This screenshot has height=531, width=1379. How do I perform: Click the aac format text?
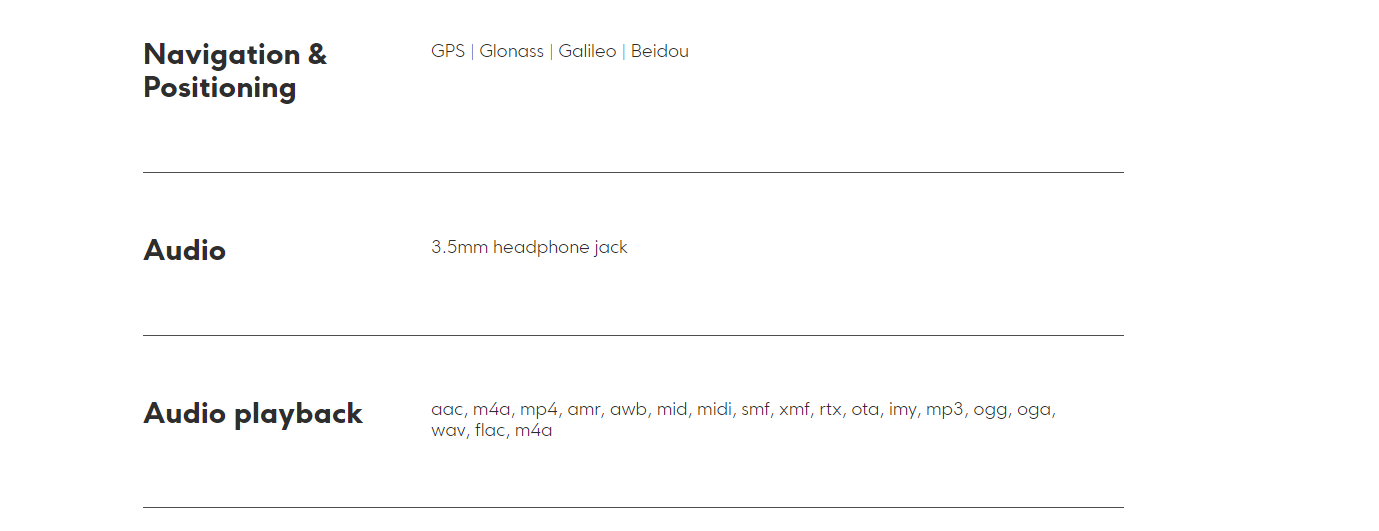(447, 409)
